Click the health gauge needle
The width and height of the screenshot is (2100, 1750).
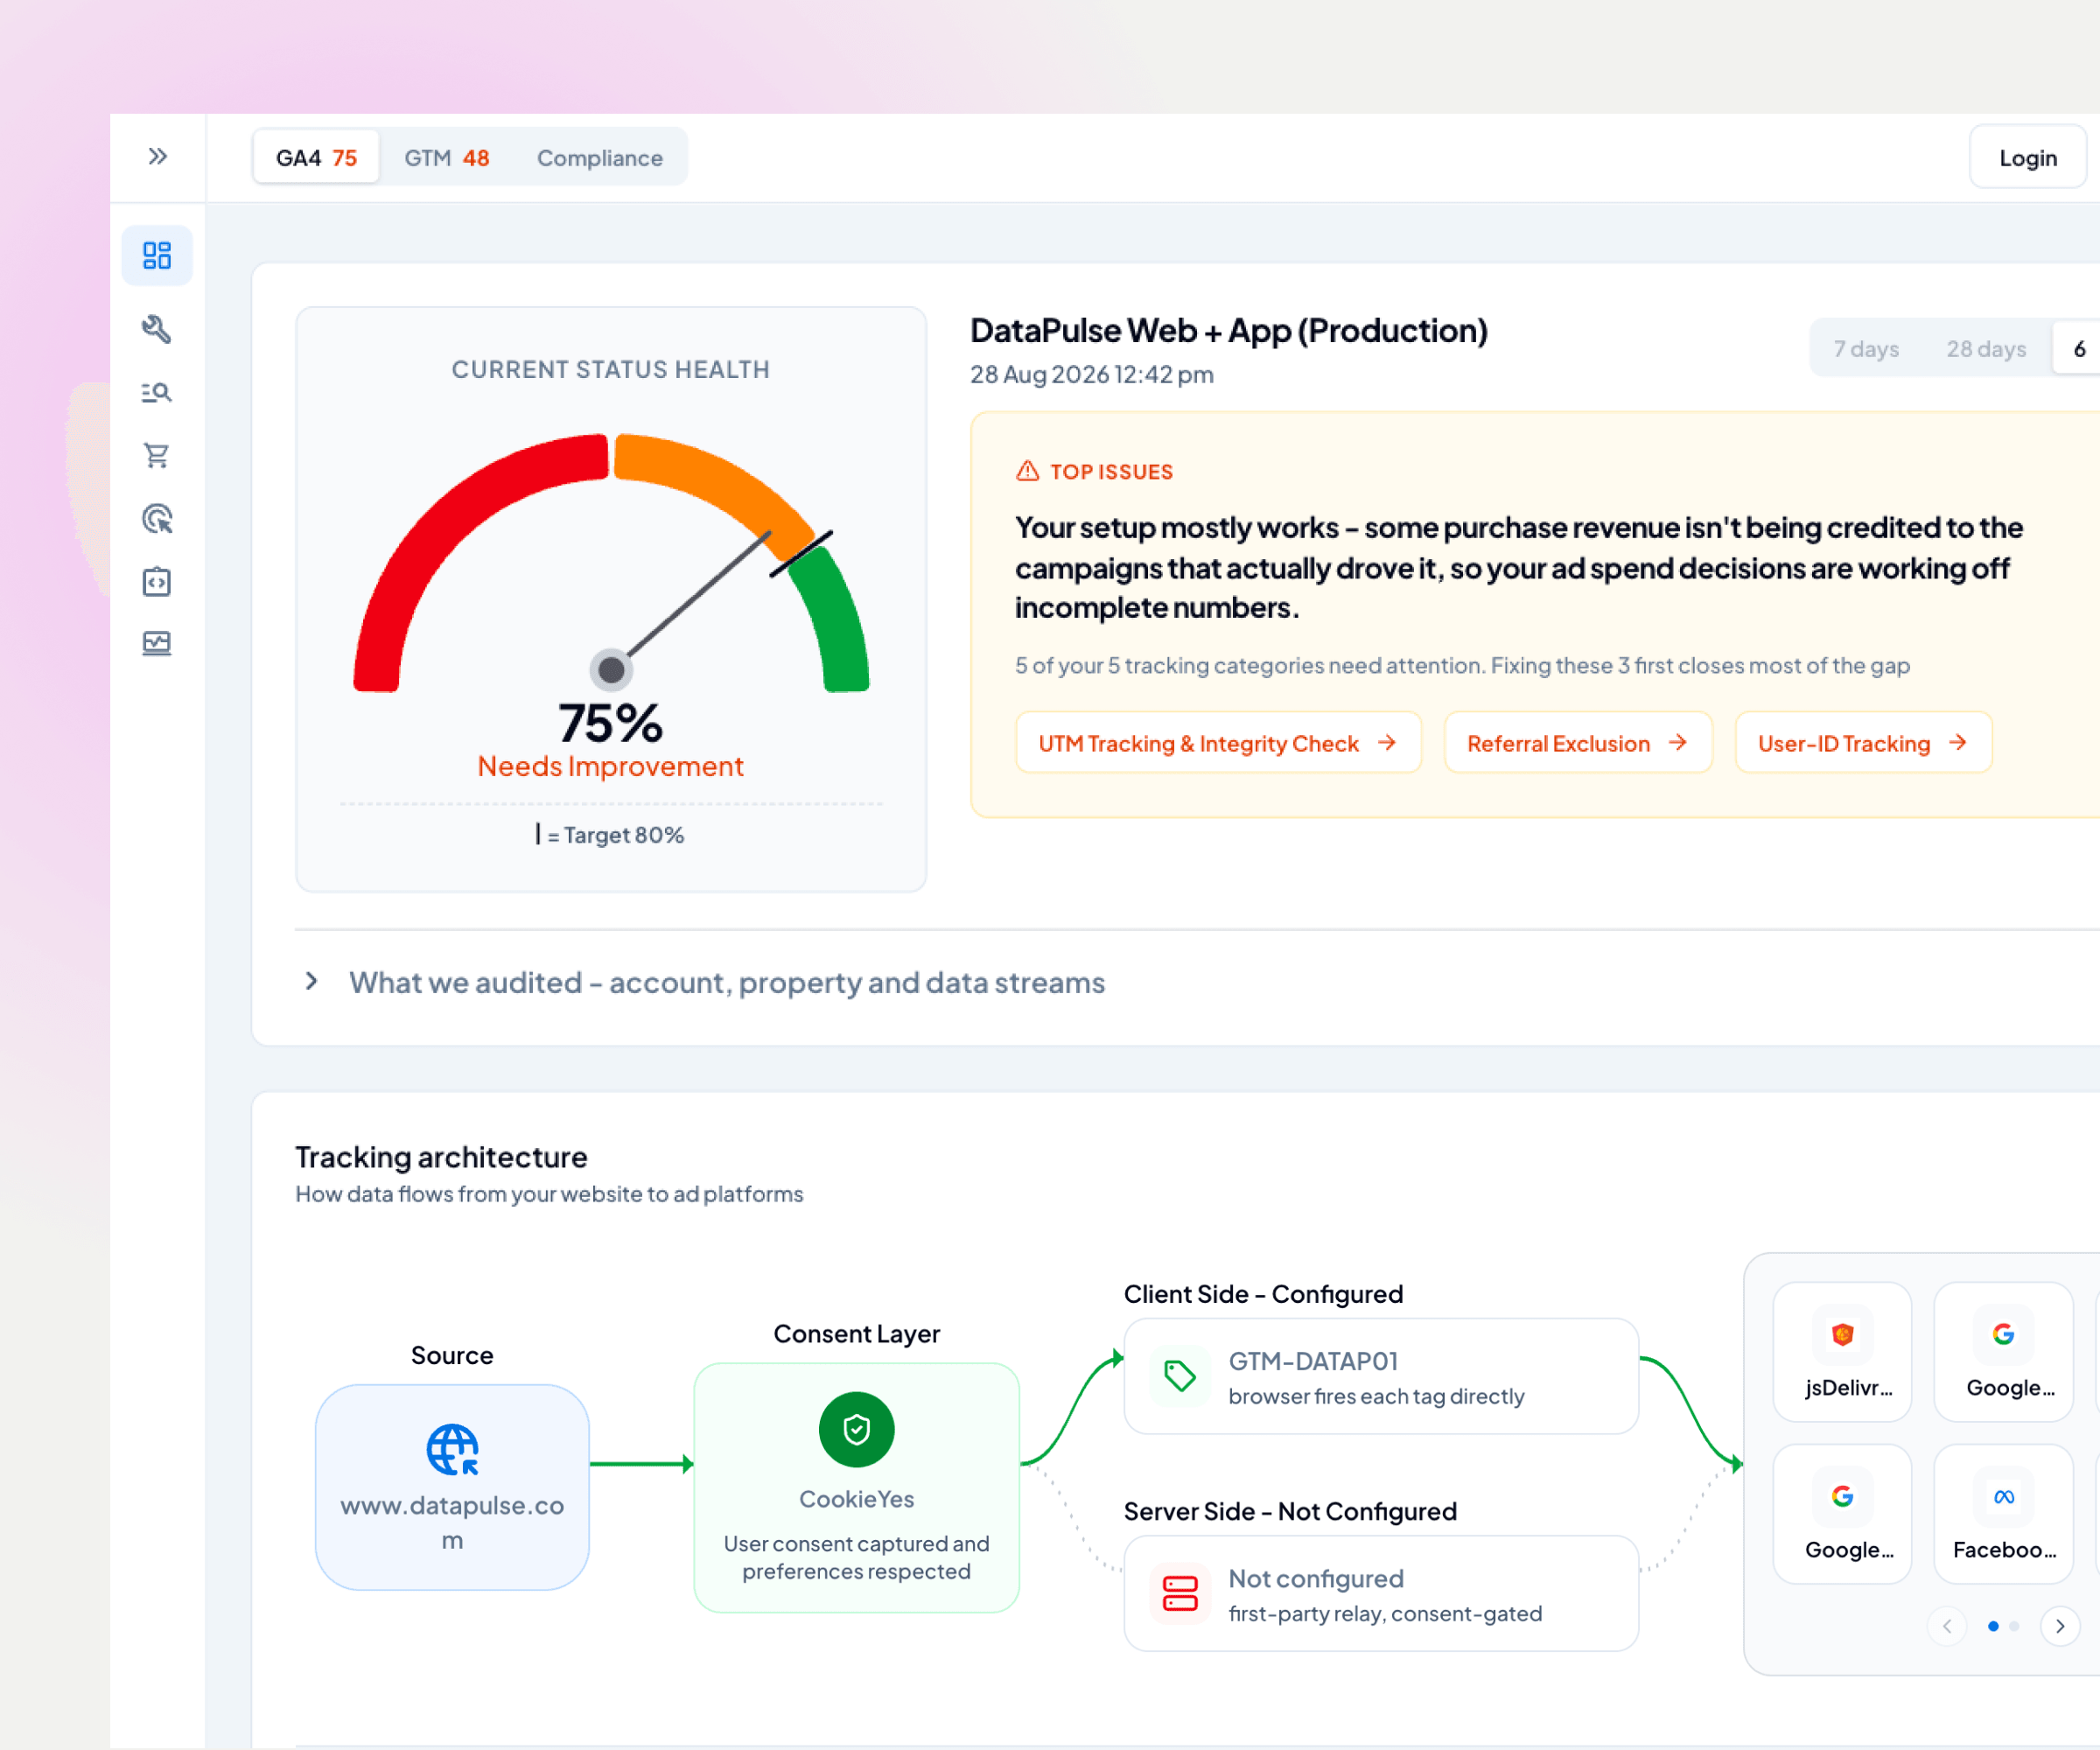692,601
